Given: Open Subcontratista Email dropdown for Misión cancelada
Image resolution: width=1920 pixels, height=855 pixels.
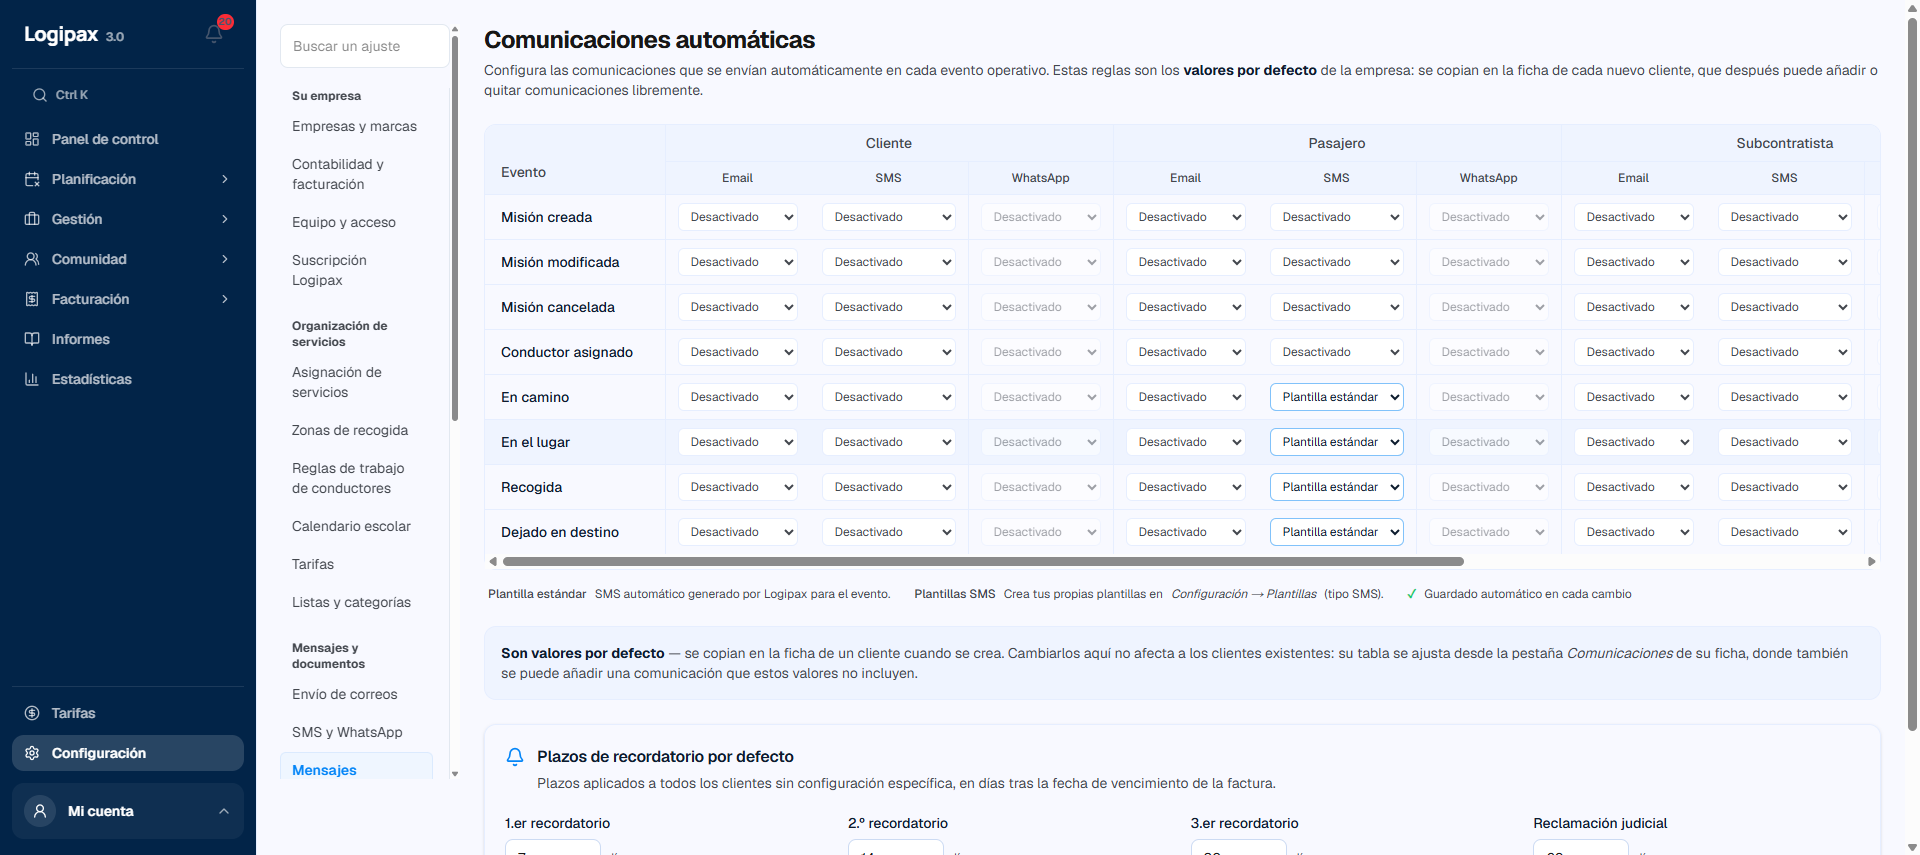Looking at the screenshot, I should point(1634,307).
